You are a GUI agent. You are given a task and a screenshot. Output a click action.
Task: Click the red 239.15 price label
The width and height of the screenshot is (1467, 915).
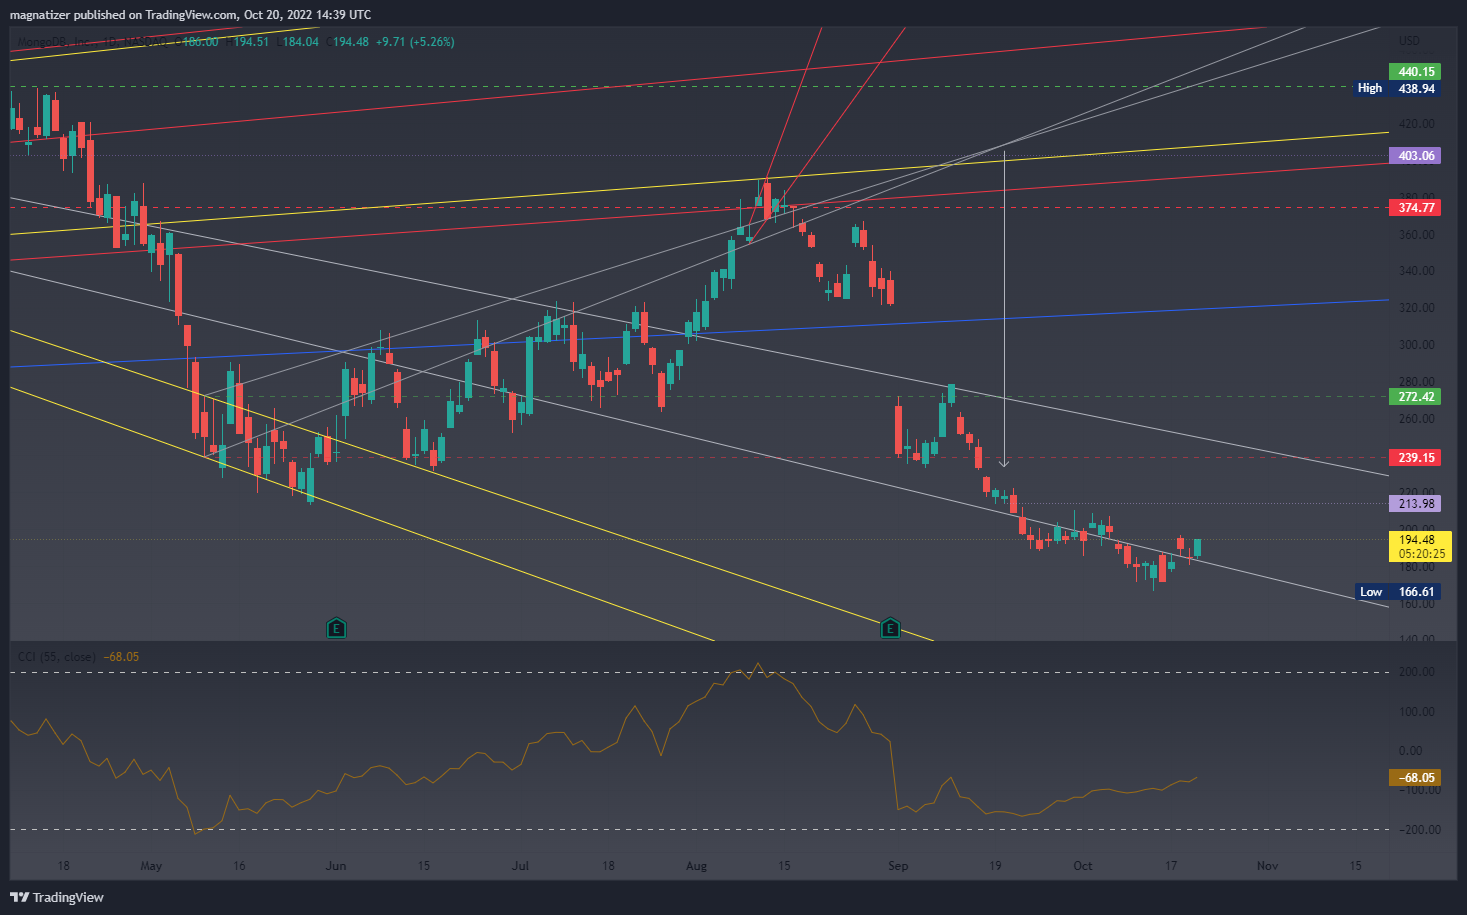tap(1415, 458)
